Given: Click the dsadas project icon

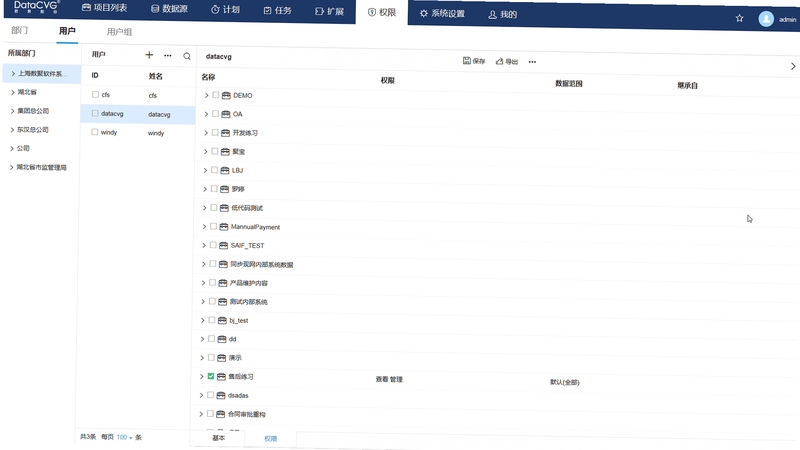Looking at the screenshot, I should (x=220, y=395).
